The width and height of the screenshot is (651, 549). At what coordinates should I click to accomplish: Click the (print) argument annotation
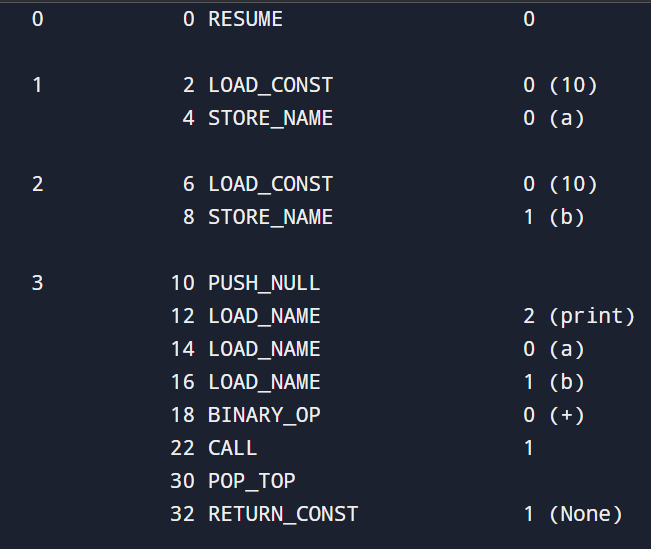pyautogui.click(x=592, y=316)
